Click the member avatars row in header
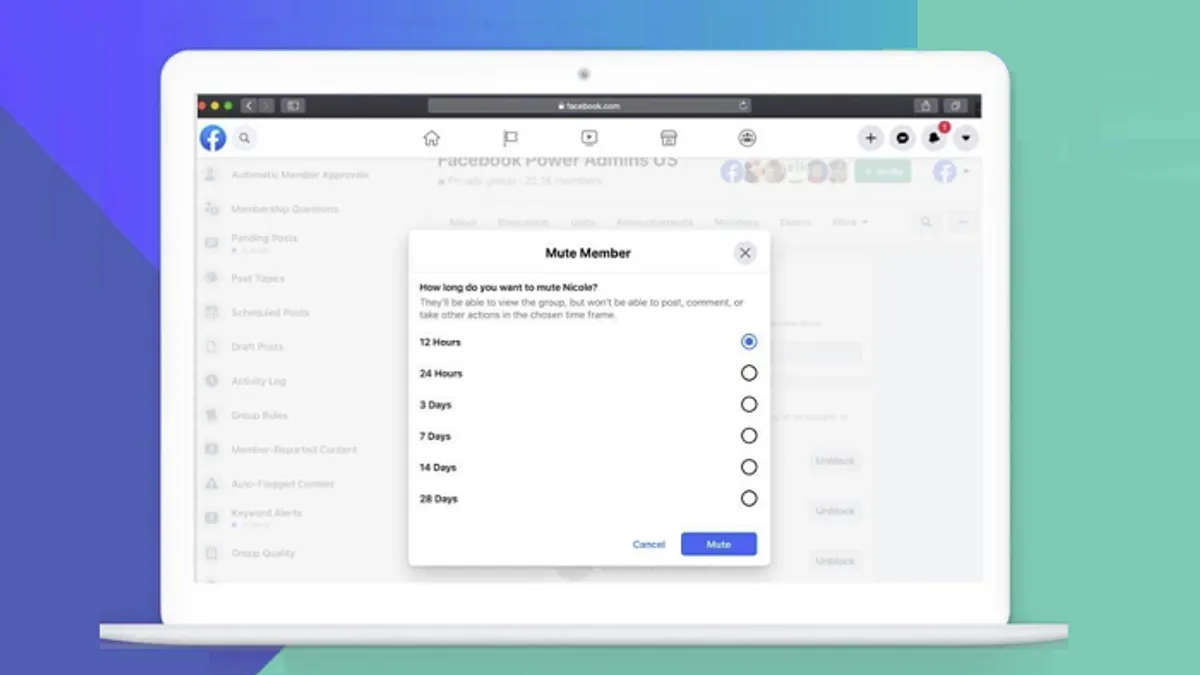The image size is (1200, 675). (x=784, y=172)
